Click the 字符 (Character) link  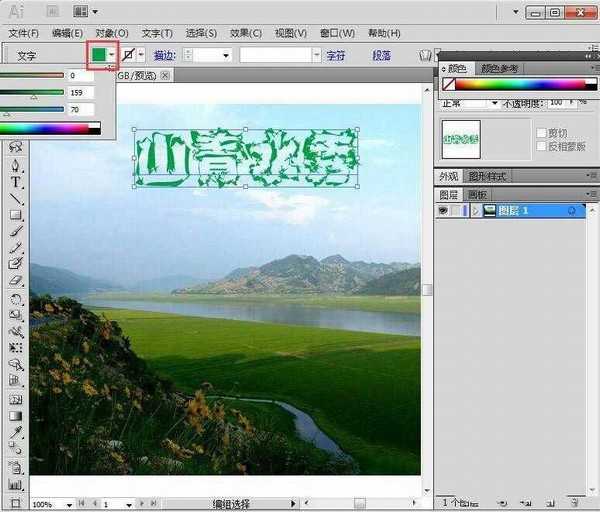[336, 56]
